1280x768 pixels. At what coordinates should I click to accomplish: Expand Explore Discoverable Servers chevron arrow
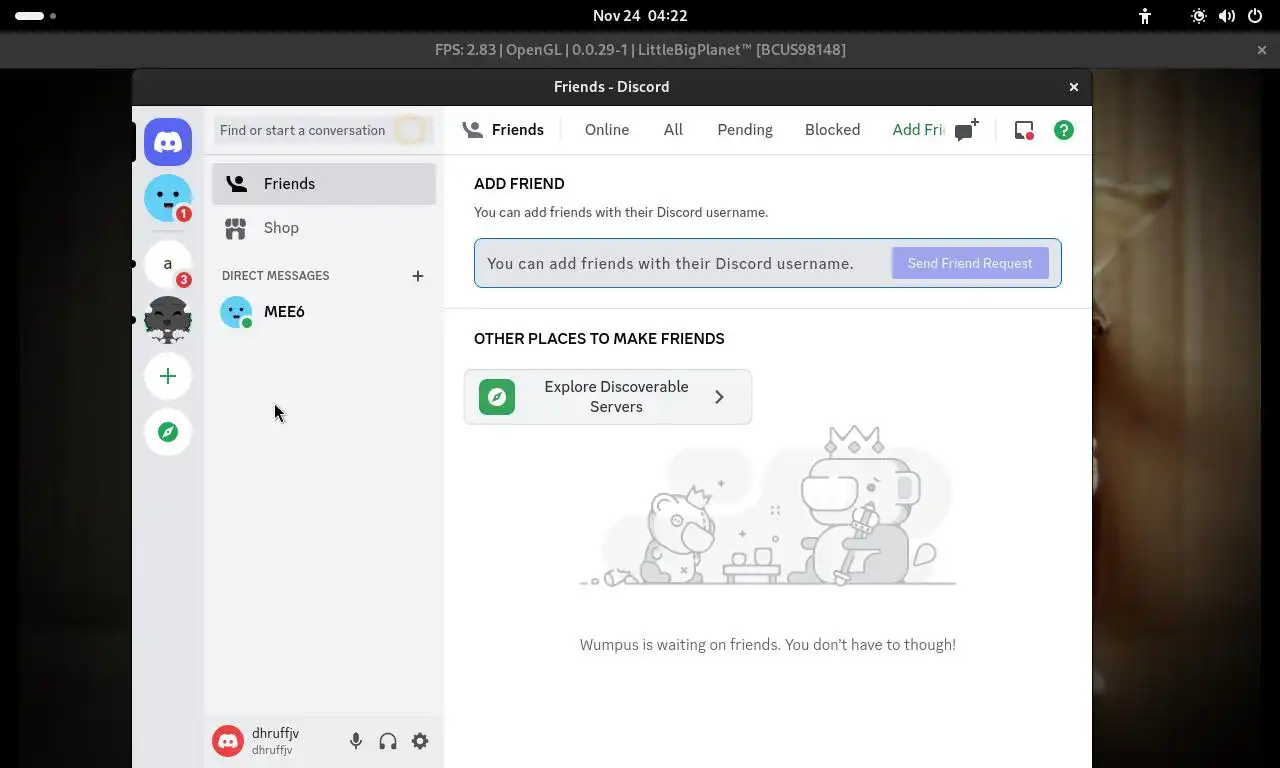(x=719, y=397)
